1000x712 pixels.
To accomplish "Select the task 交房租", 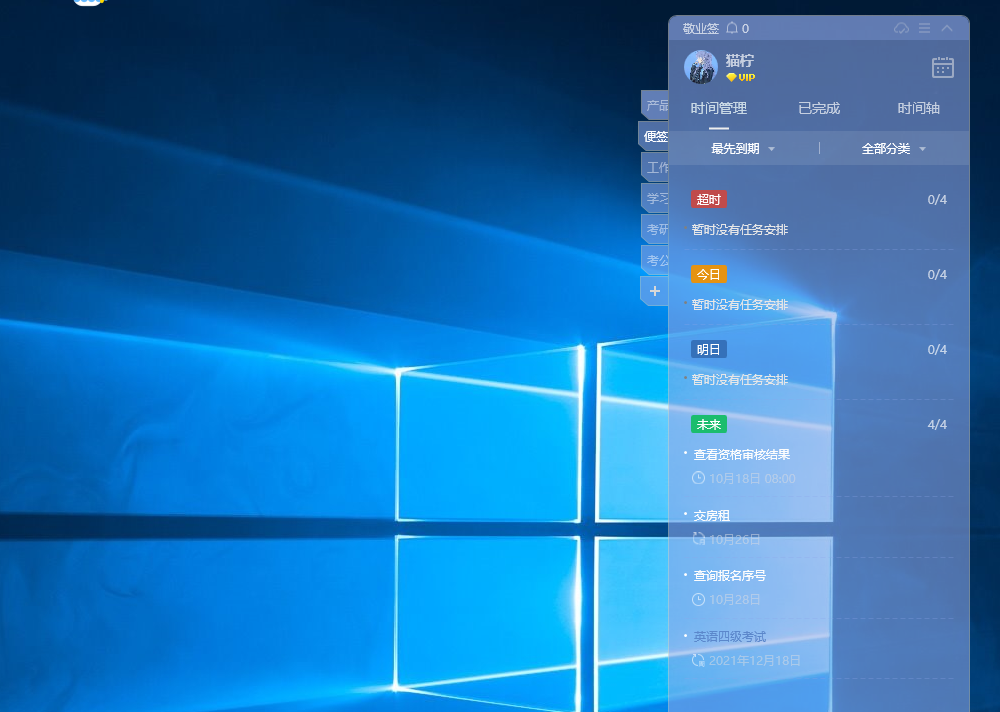I will [712, 515].
